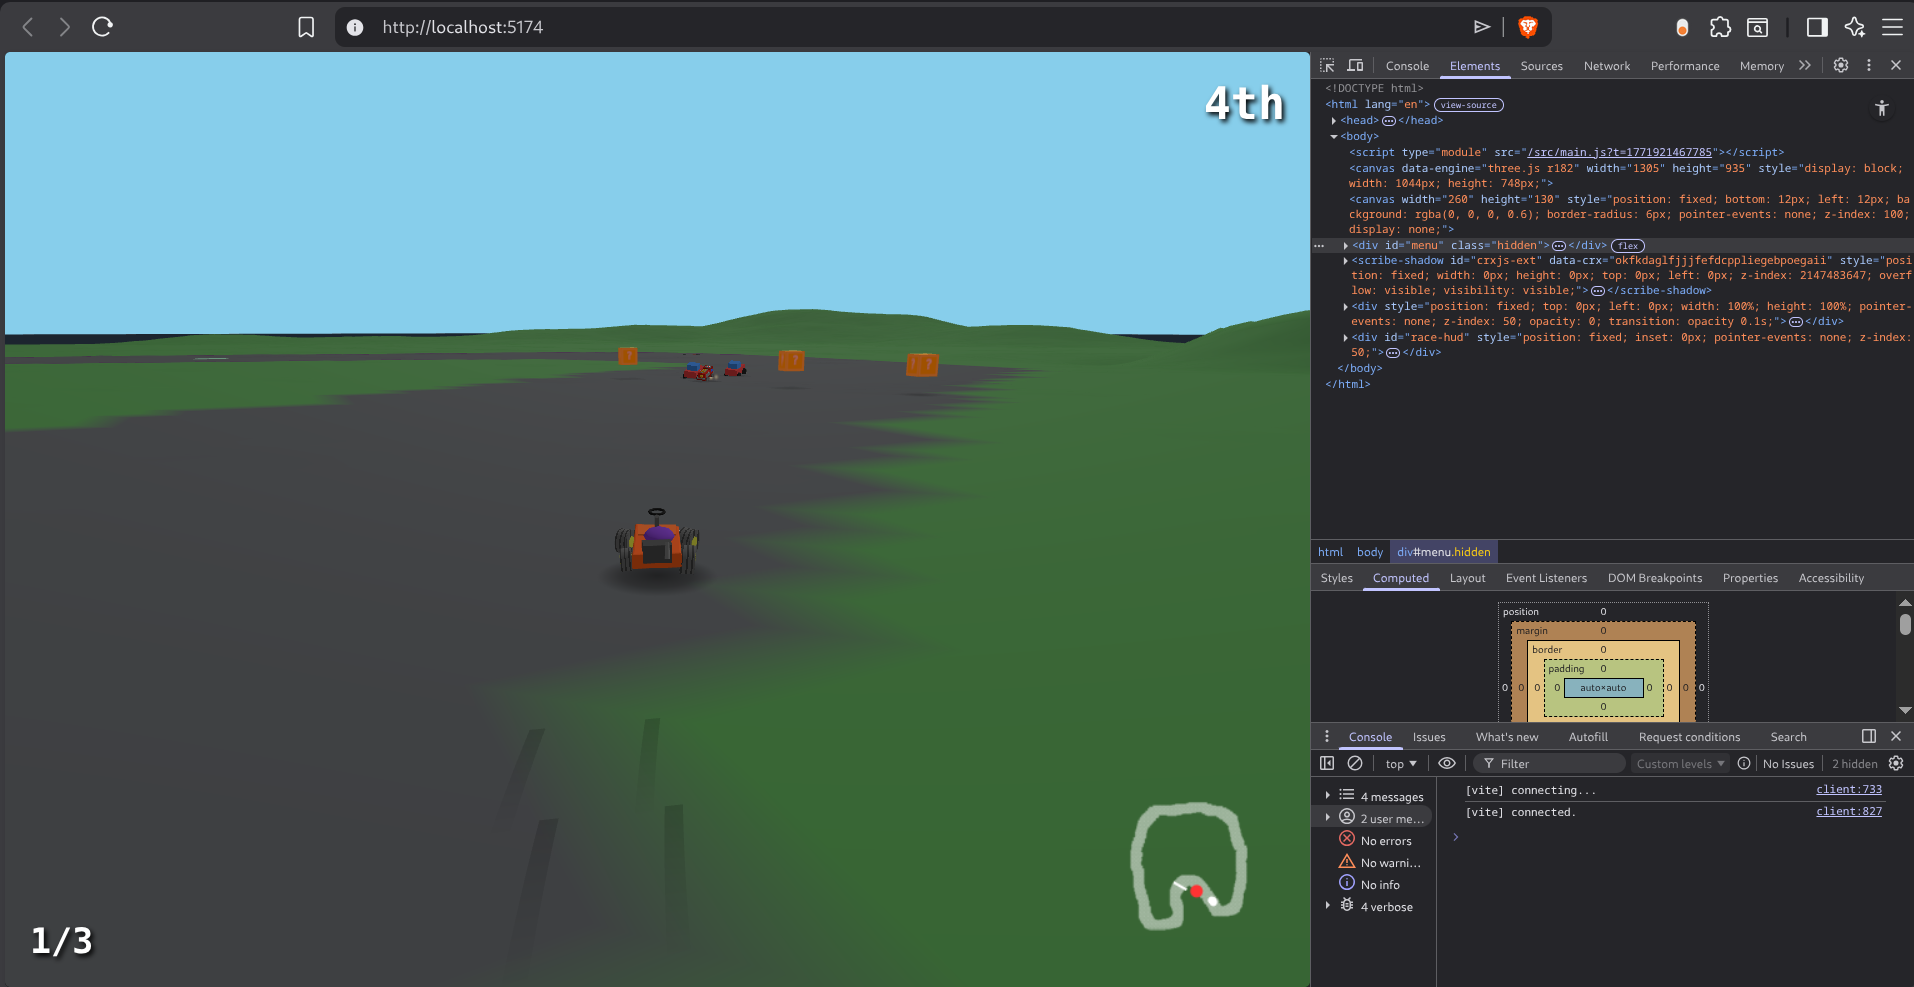Open the console sidebar icon
Viewport: 1914px width, 987px height.
click(1327, 763)
